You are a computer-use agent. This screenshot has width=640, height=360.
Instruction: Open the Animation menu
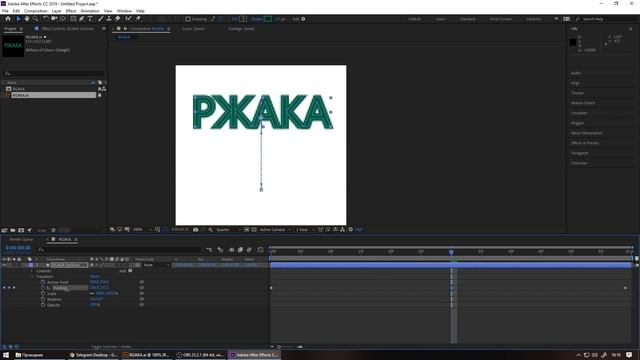coord(90,11)
